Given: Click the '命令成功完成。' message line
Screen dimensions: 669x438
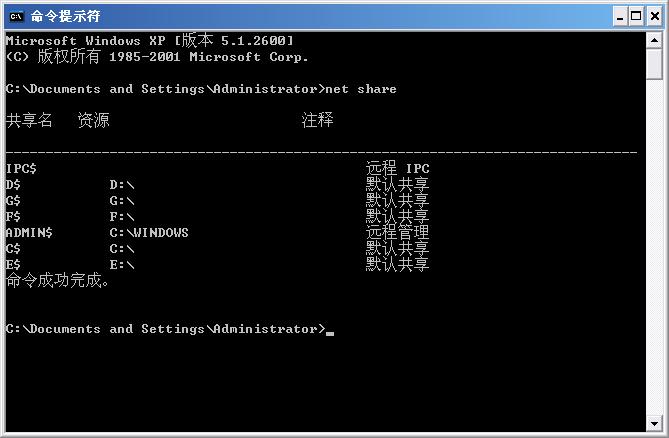Looking at the screenshot, I should point(57,281).
